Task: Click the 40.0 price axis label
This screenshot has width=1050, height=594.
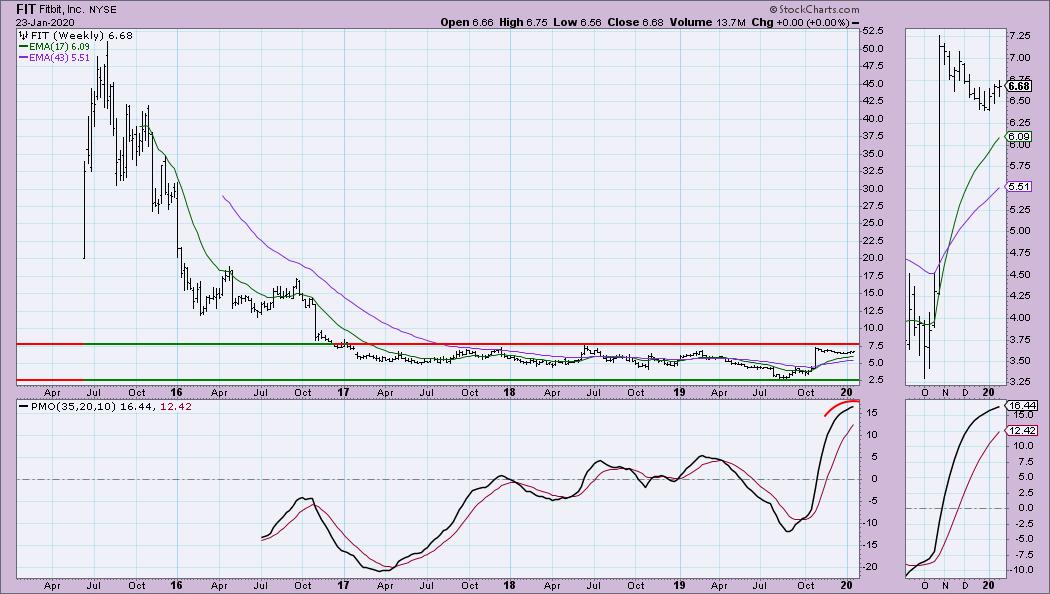Action: click(873, 119)
